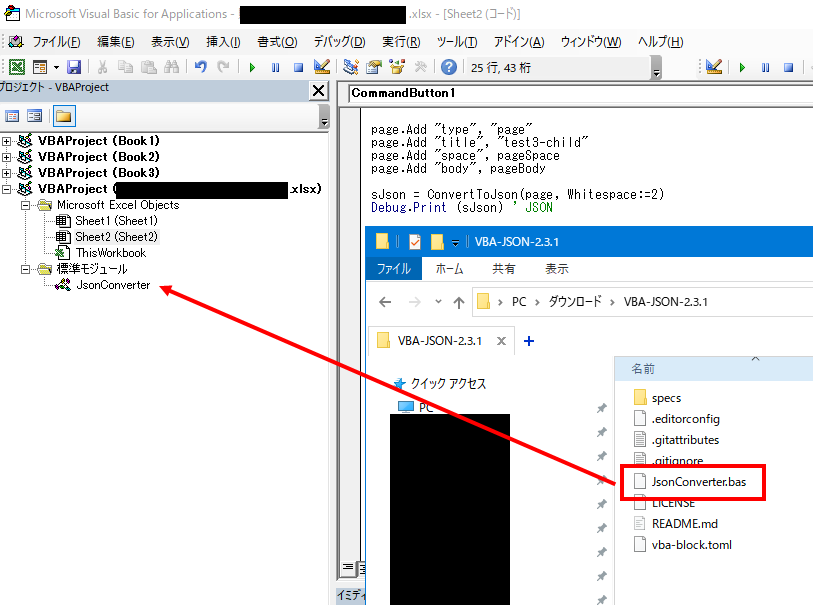Toggle Design Mode in main toolbar

pyautogui.click(x=321, y=66)
